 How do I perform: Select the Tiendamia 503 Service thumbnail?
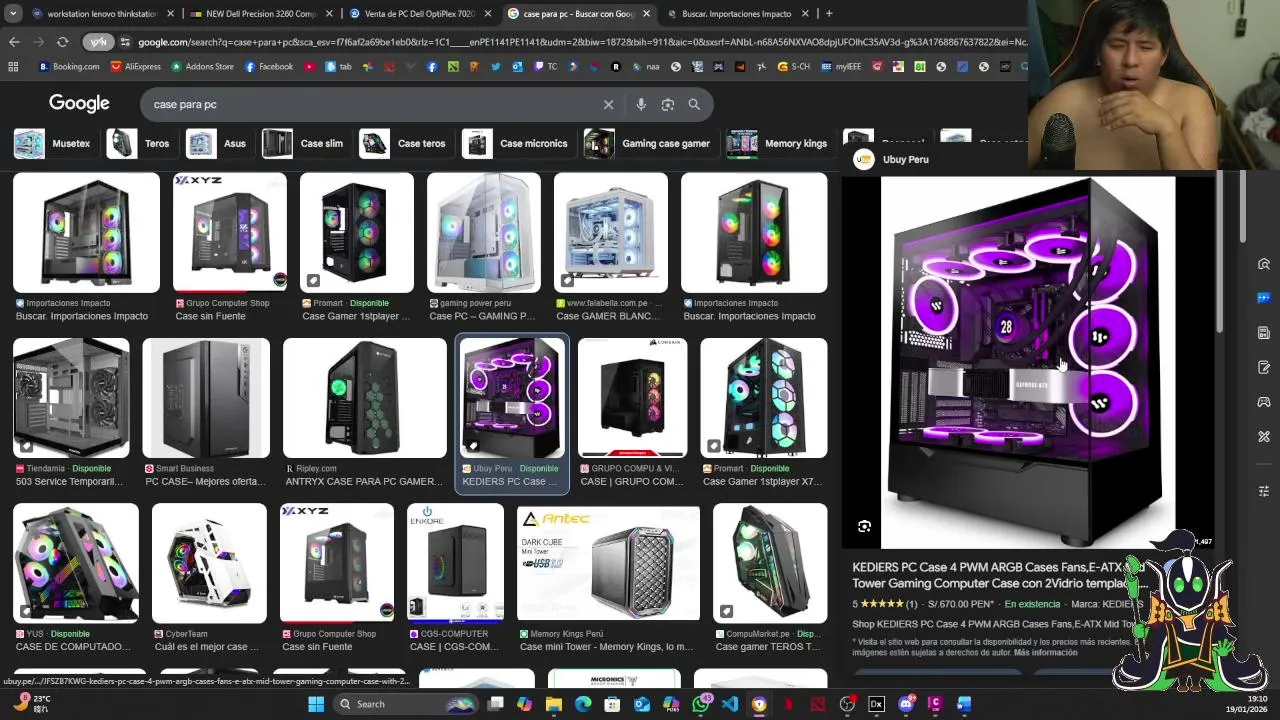pyautogui.click(x=71, y=398)
